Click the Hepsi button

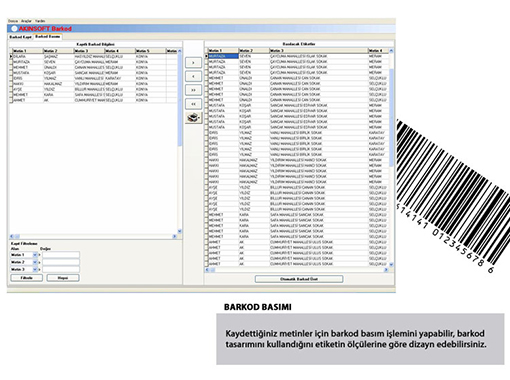(63, 278)
